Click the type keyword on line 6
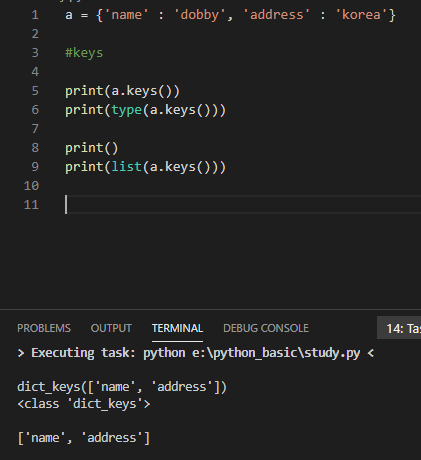 127,110
